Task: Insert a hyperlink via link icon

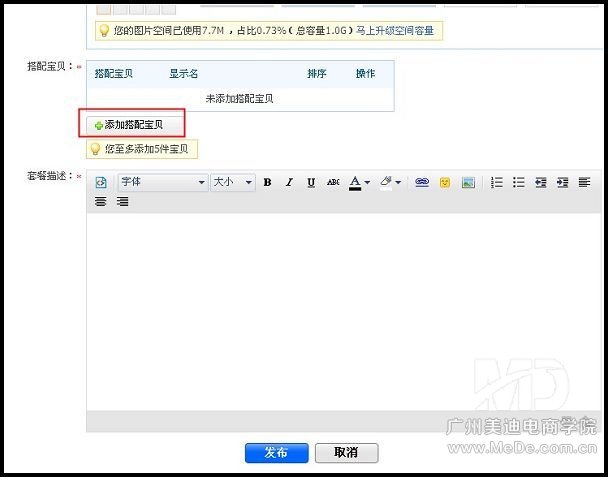Action: tap(422, 182)
